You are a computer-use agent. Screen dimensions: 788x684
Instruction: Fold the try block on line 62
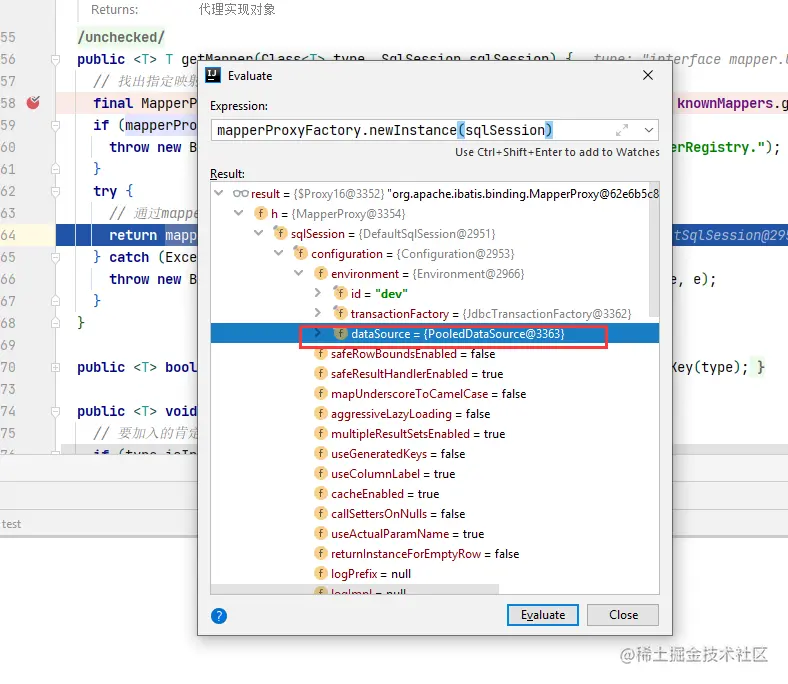pos(55,191)
